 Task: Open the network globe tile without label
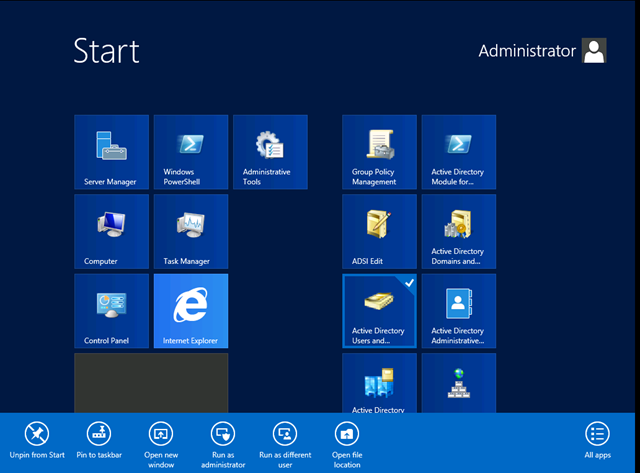[x=459, y=383]
